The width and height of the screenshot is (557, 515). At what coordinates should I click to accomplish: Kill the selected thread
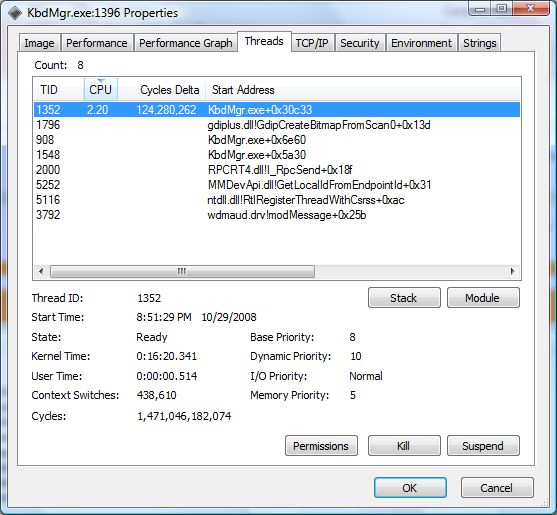[404, 446]
